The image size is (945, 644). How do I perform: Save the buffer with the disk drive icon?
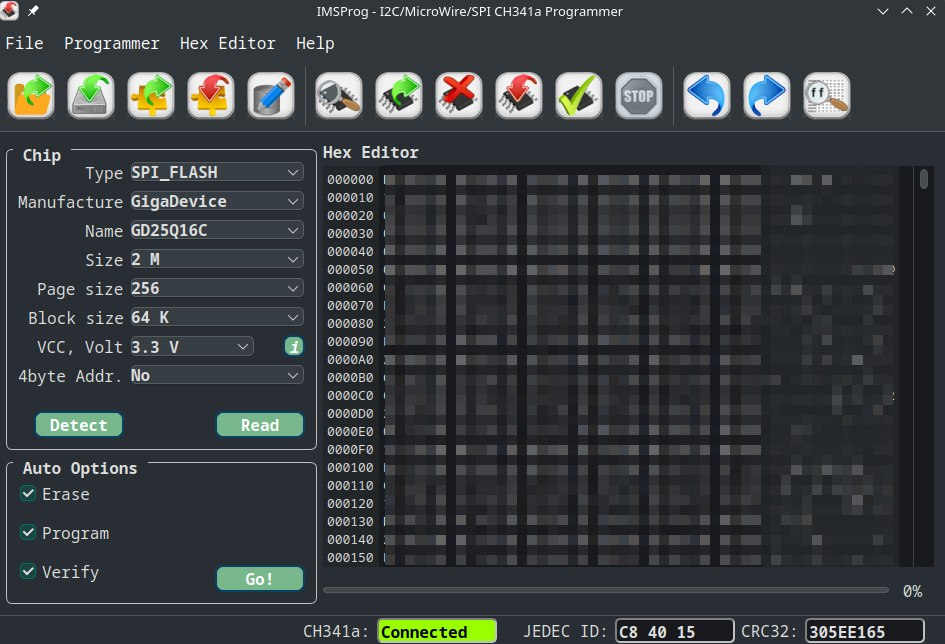[90, 95]
